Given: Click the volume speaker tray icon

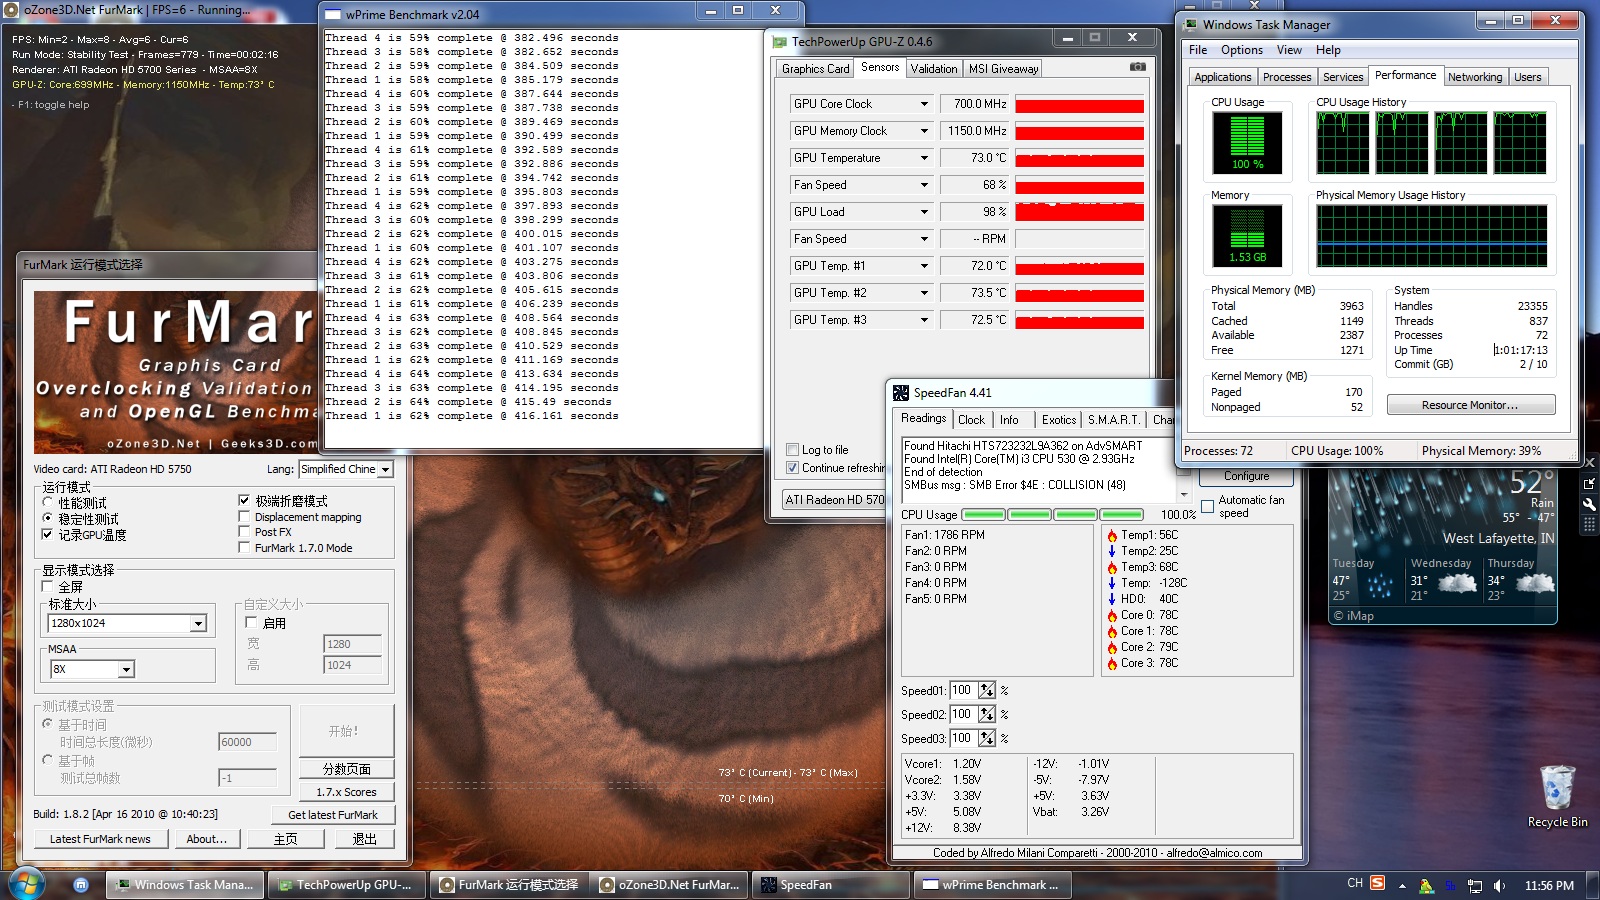Looking at the screenshot, I should click(1499, 885).
